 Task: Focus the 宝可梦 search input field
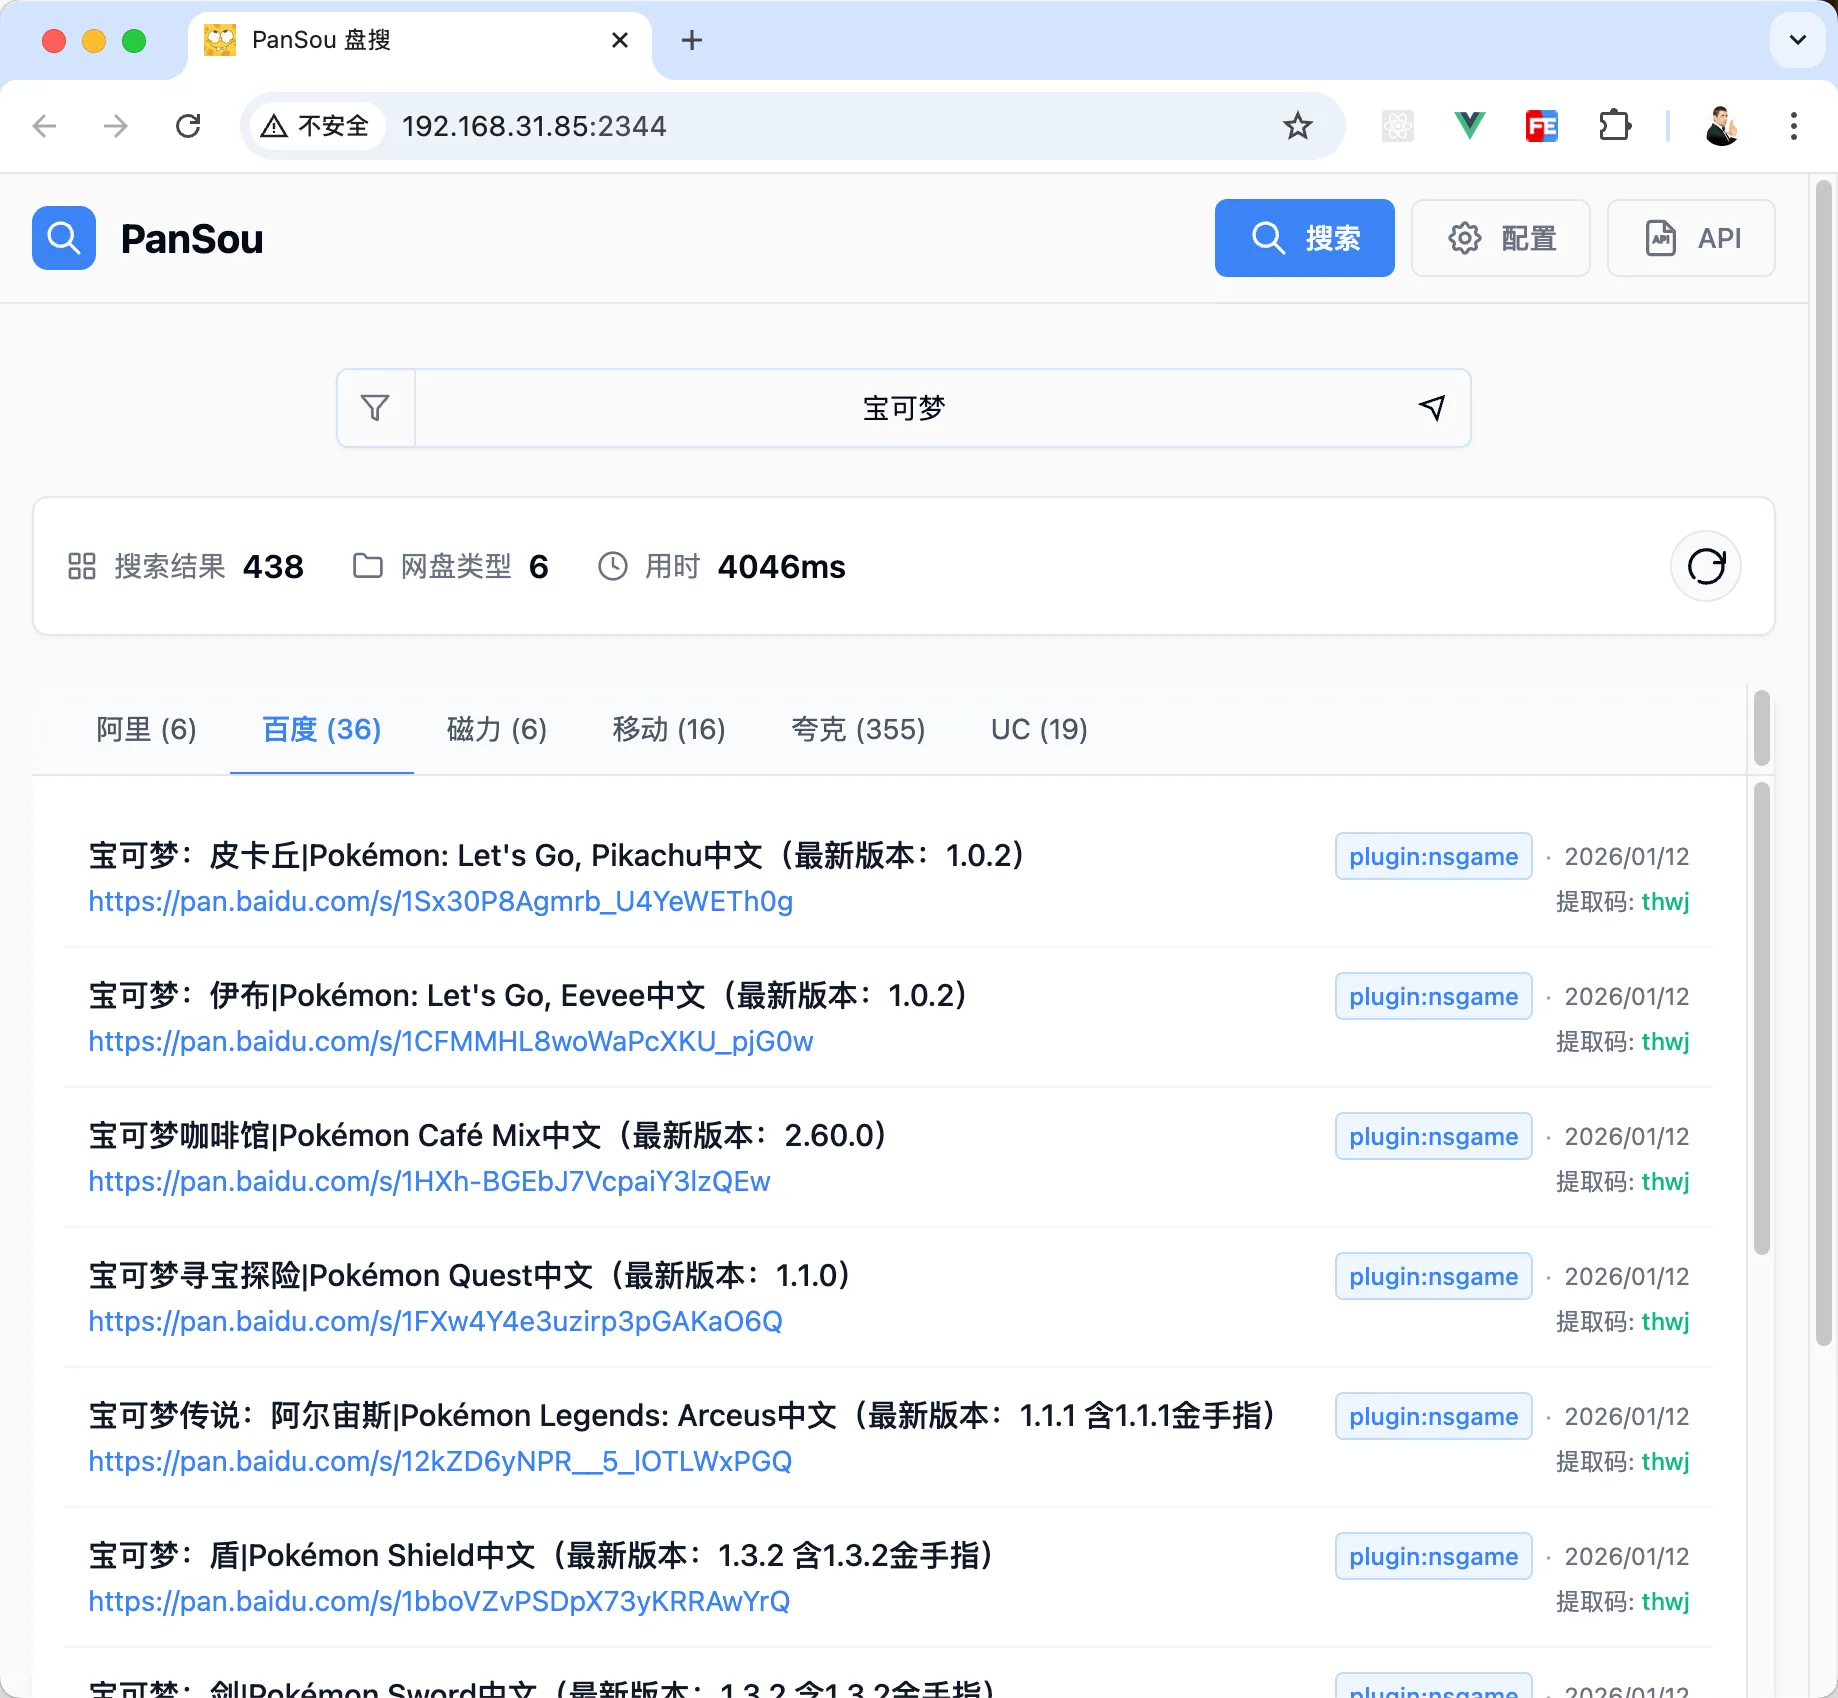904,408
